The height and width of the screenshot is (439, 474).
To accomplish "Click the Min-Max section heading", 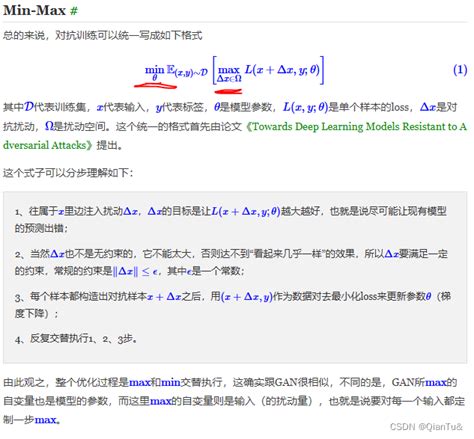I will click(x=34, y=10).
